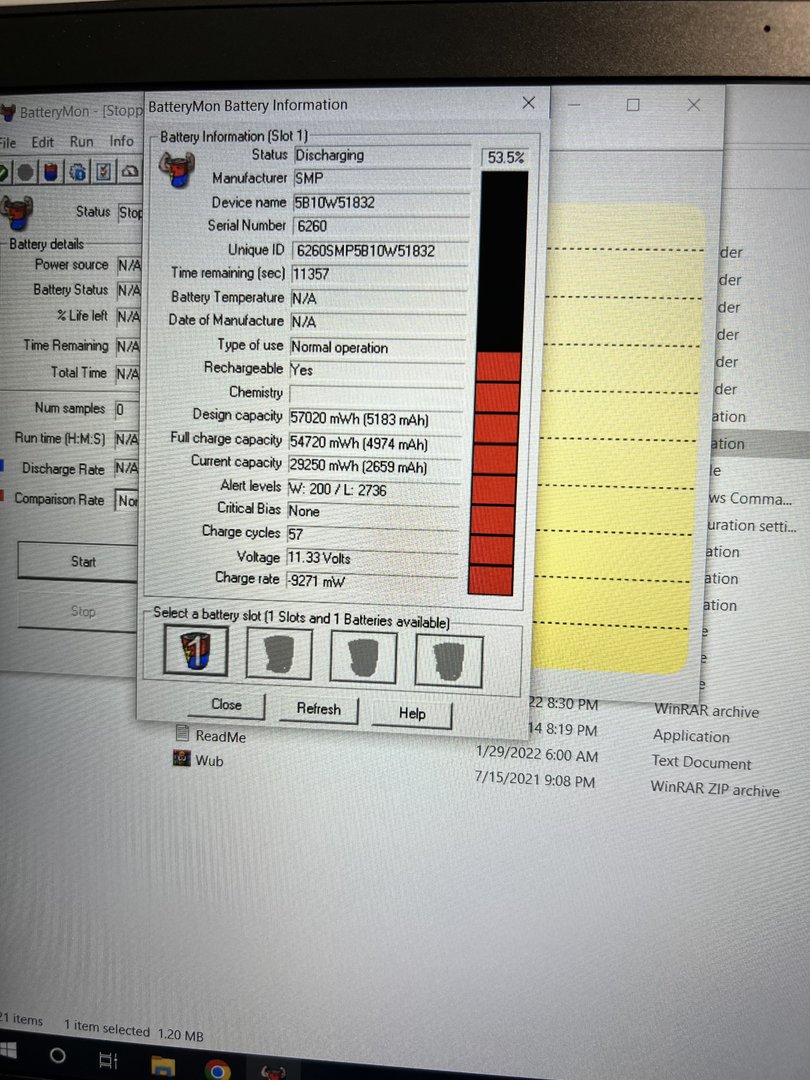Click the checklist toolbar icon
The height and width of the screenshot is (1080, 810).
pyautogui.click(x=103, y=172)
